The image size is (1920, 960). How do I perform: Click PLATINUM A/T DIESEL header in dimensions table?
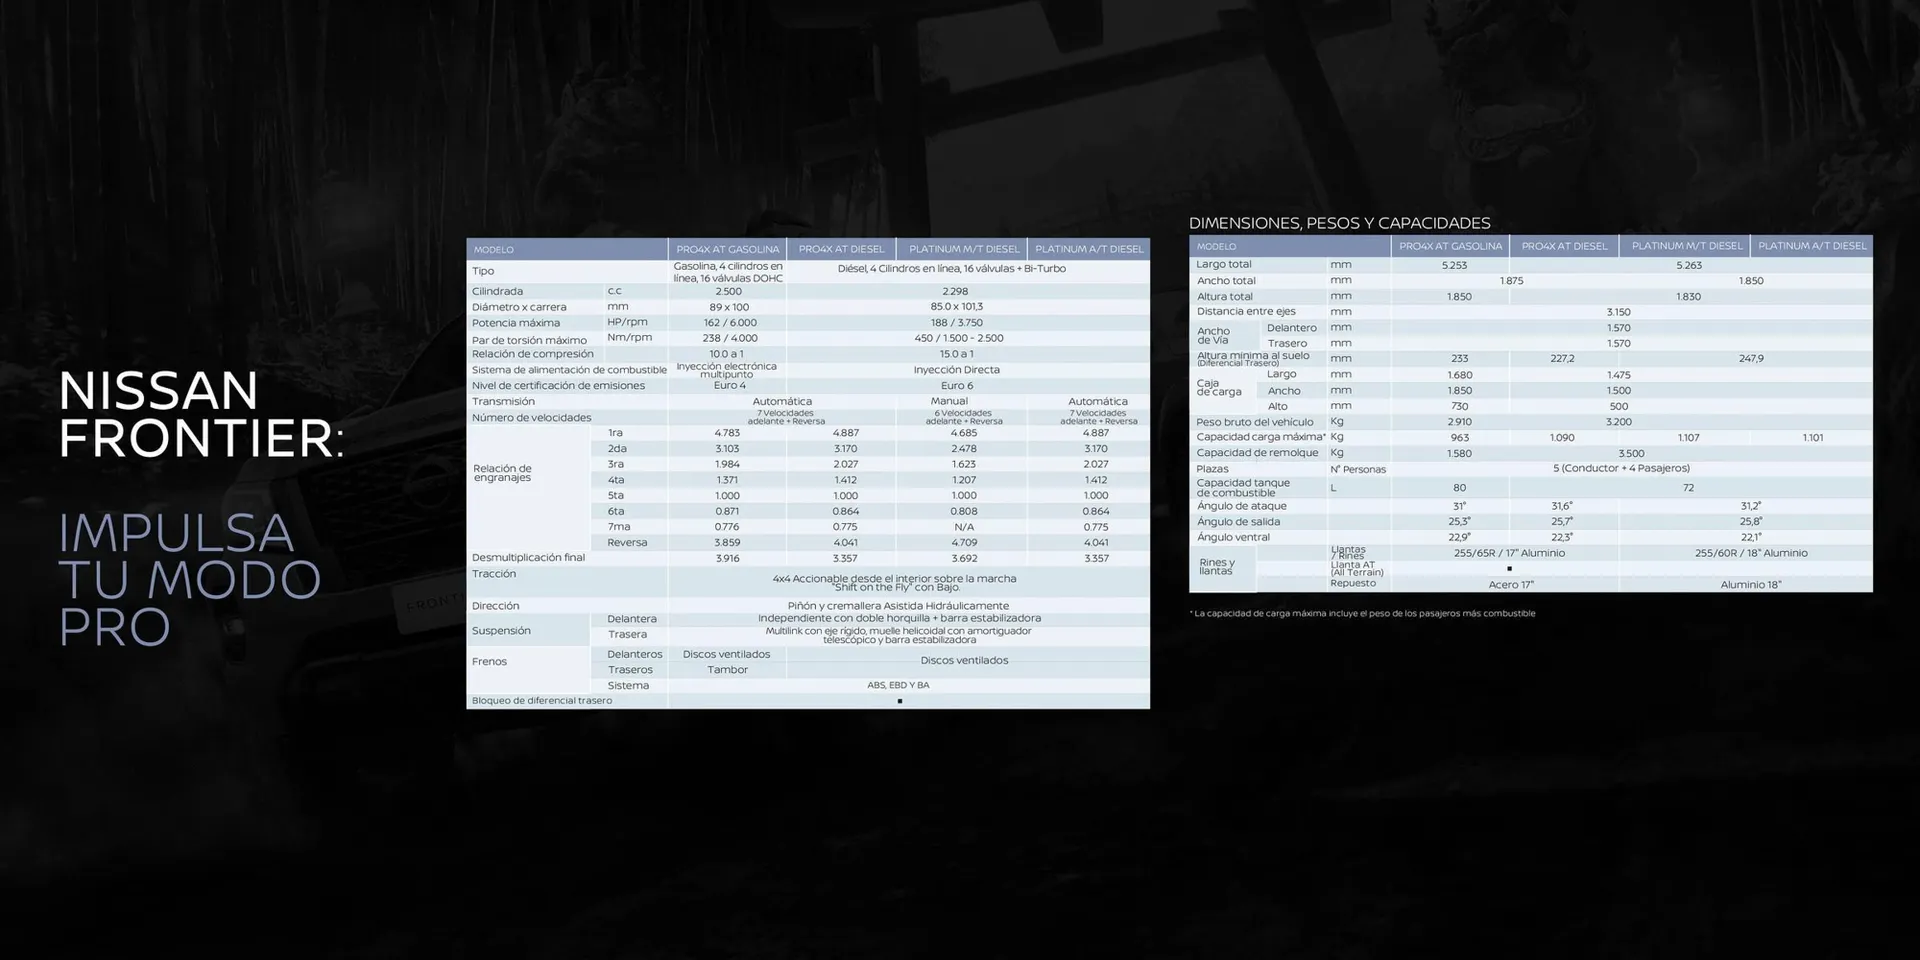click(x=1811, y=246)
